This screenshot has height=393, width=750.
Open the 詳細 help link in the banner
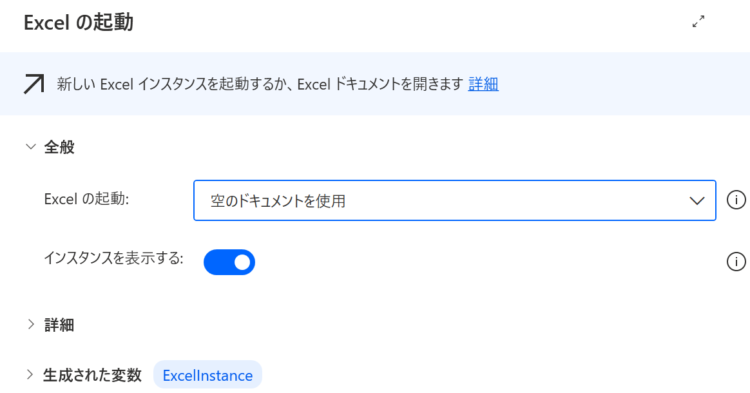(x=483, y=84)
